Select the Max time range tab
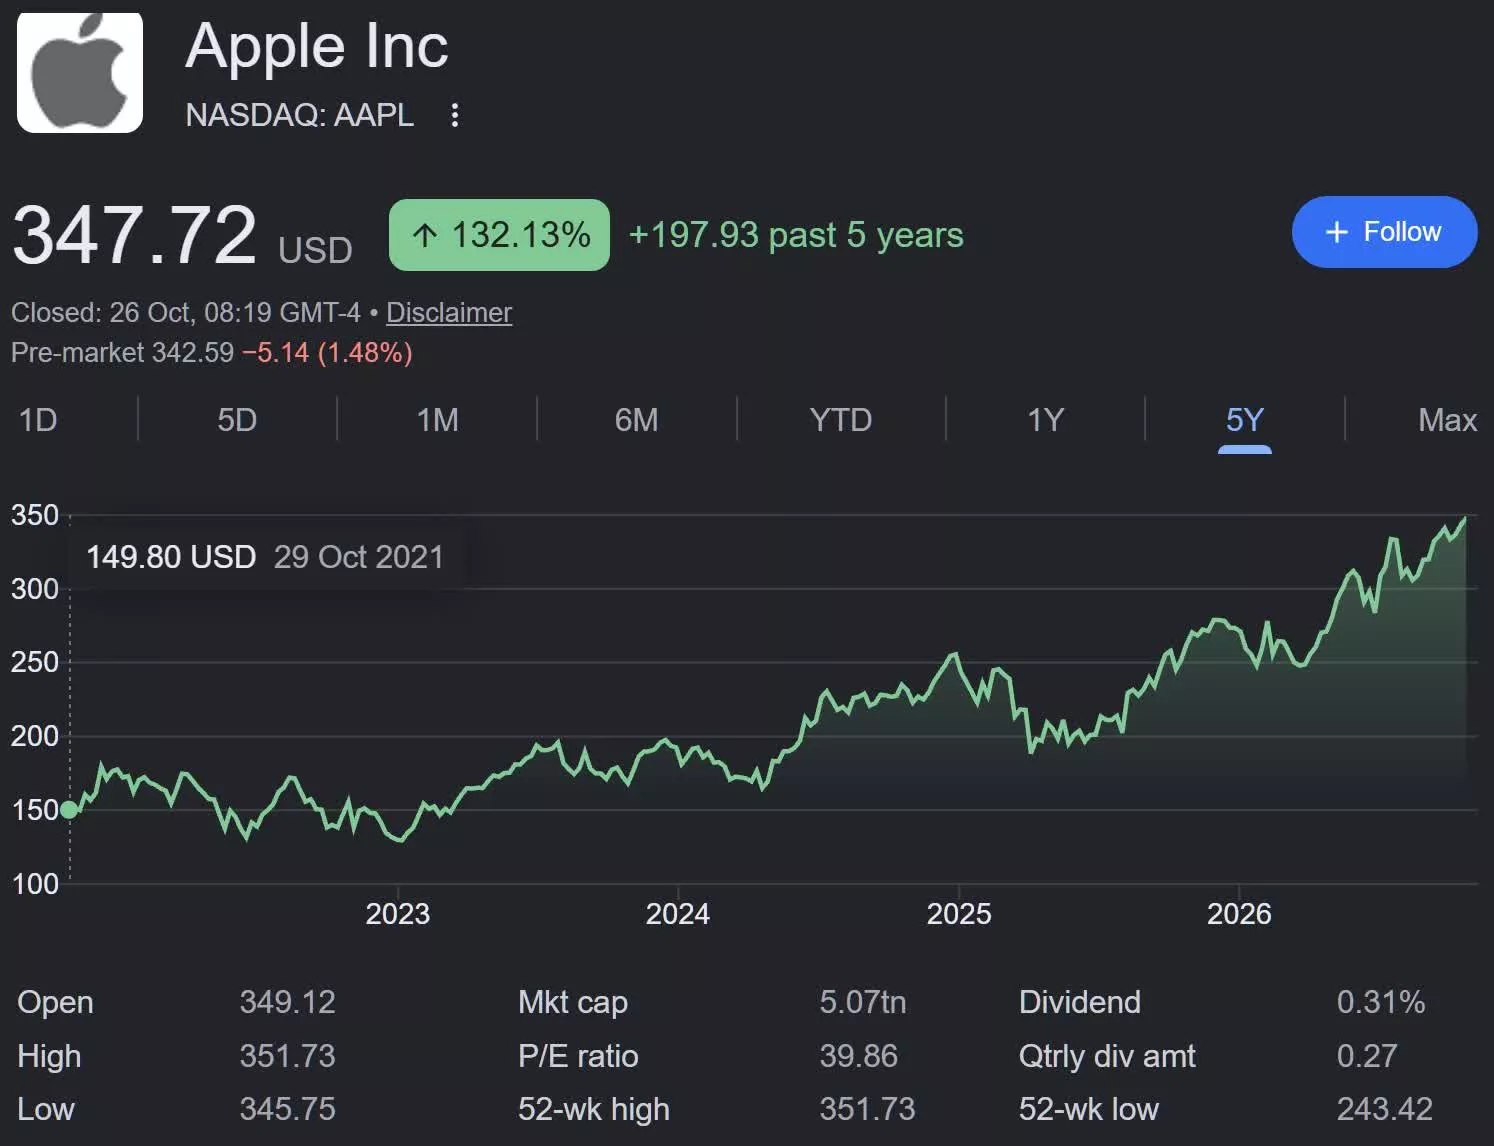 tap(1447, 419)
